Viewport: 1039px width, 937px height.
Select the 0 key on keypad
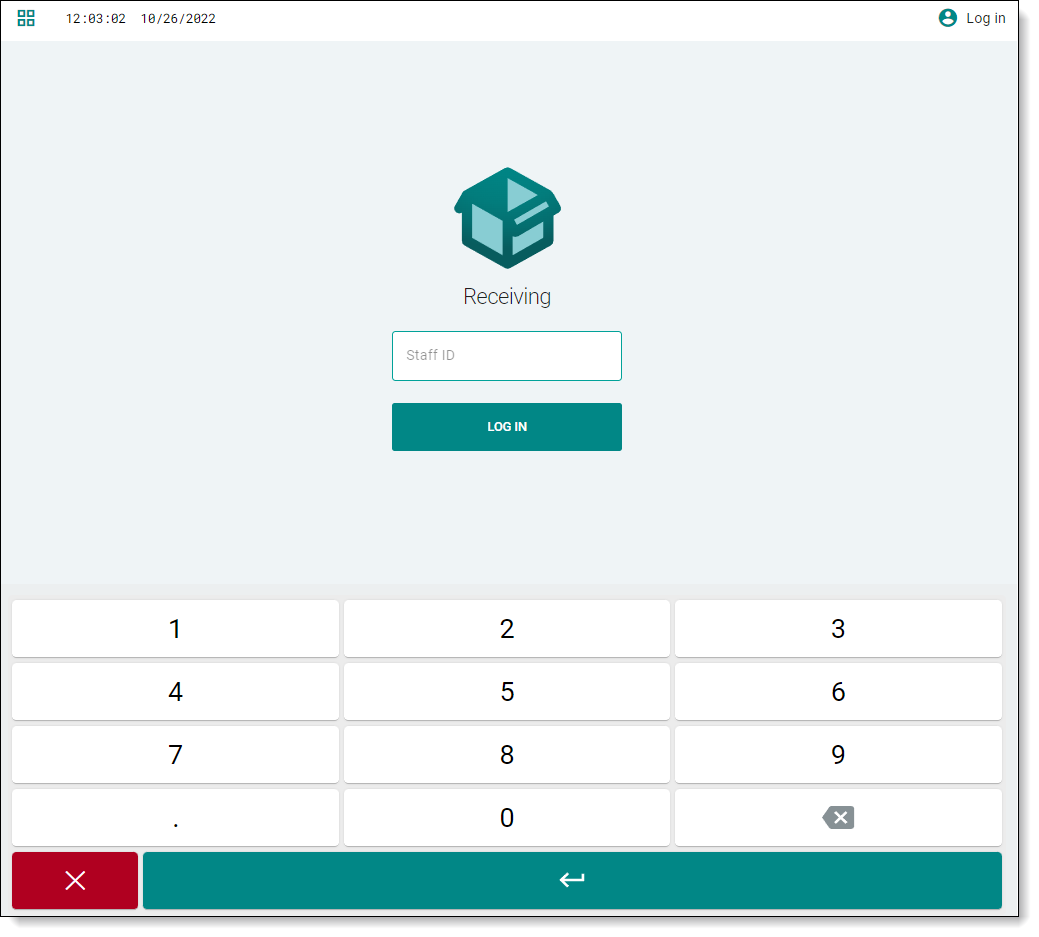(x=507, y=818)
